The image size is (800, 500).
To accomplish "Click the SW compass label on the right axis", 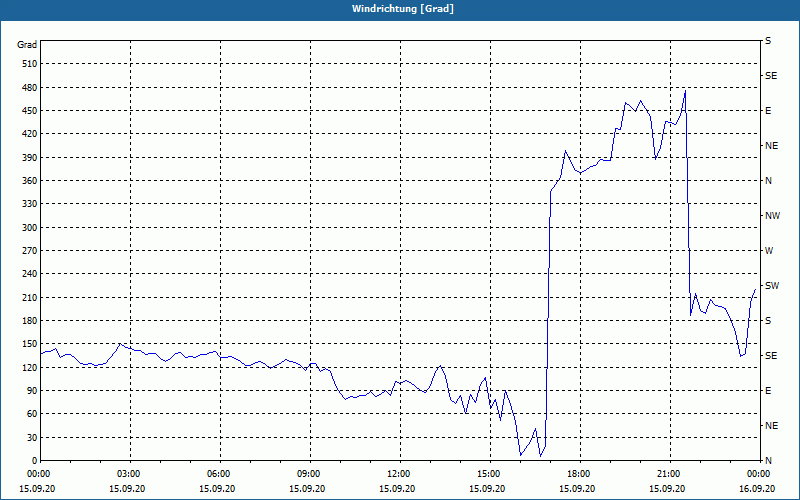I will pyautogui.click(x=772, y=286).
